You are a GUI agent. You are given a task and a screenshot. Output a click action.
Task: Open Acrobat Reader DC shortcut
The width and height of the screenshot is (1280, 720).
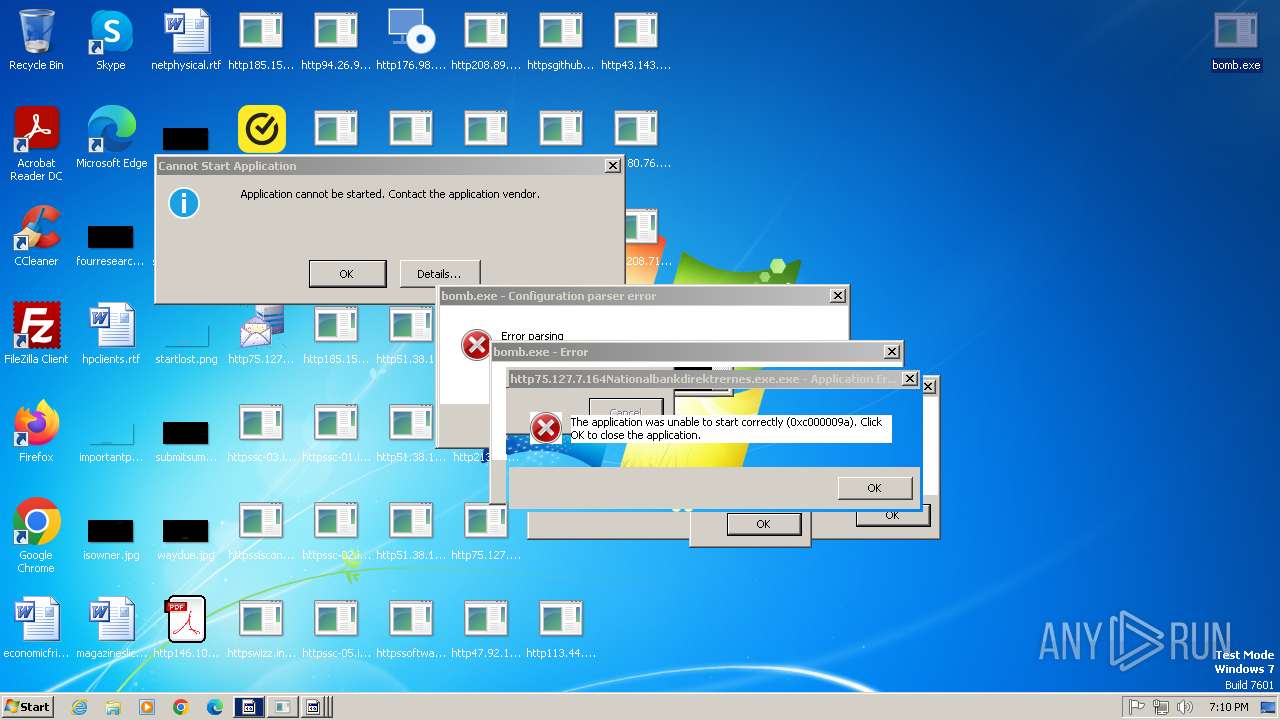pos(36,143)
